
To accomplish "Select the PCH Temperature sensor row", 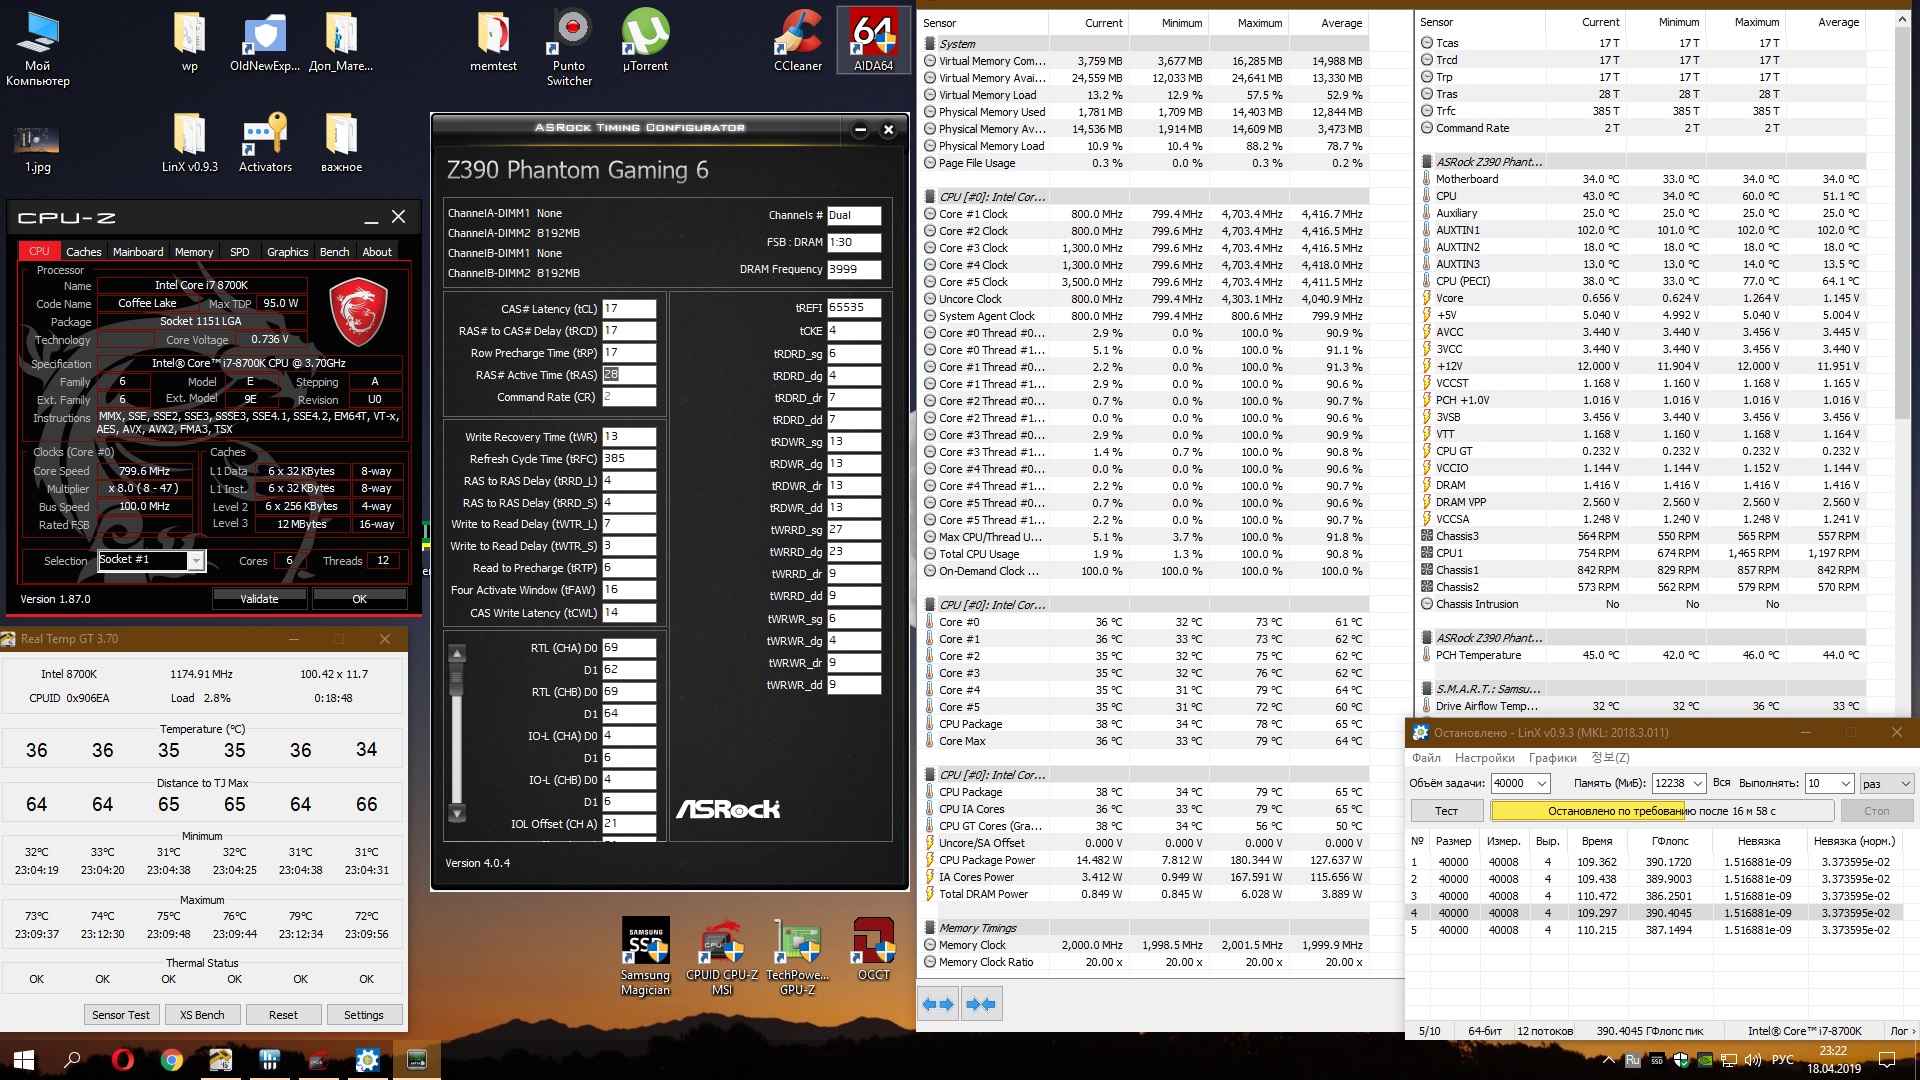I will (x=1642, y=655).
